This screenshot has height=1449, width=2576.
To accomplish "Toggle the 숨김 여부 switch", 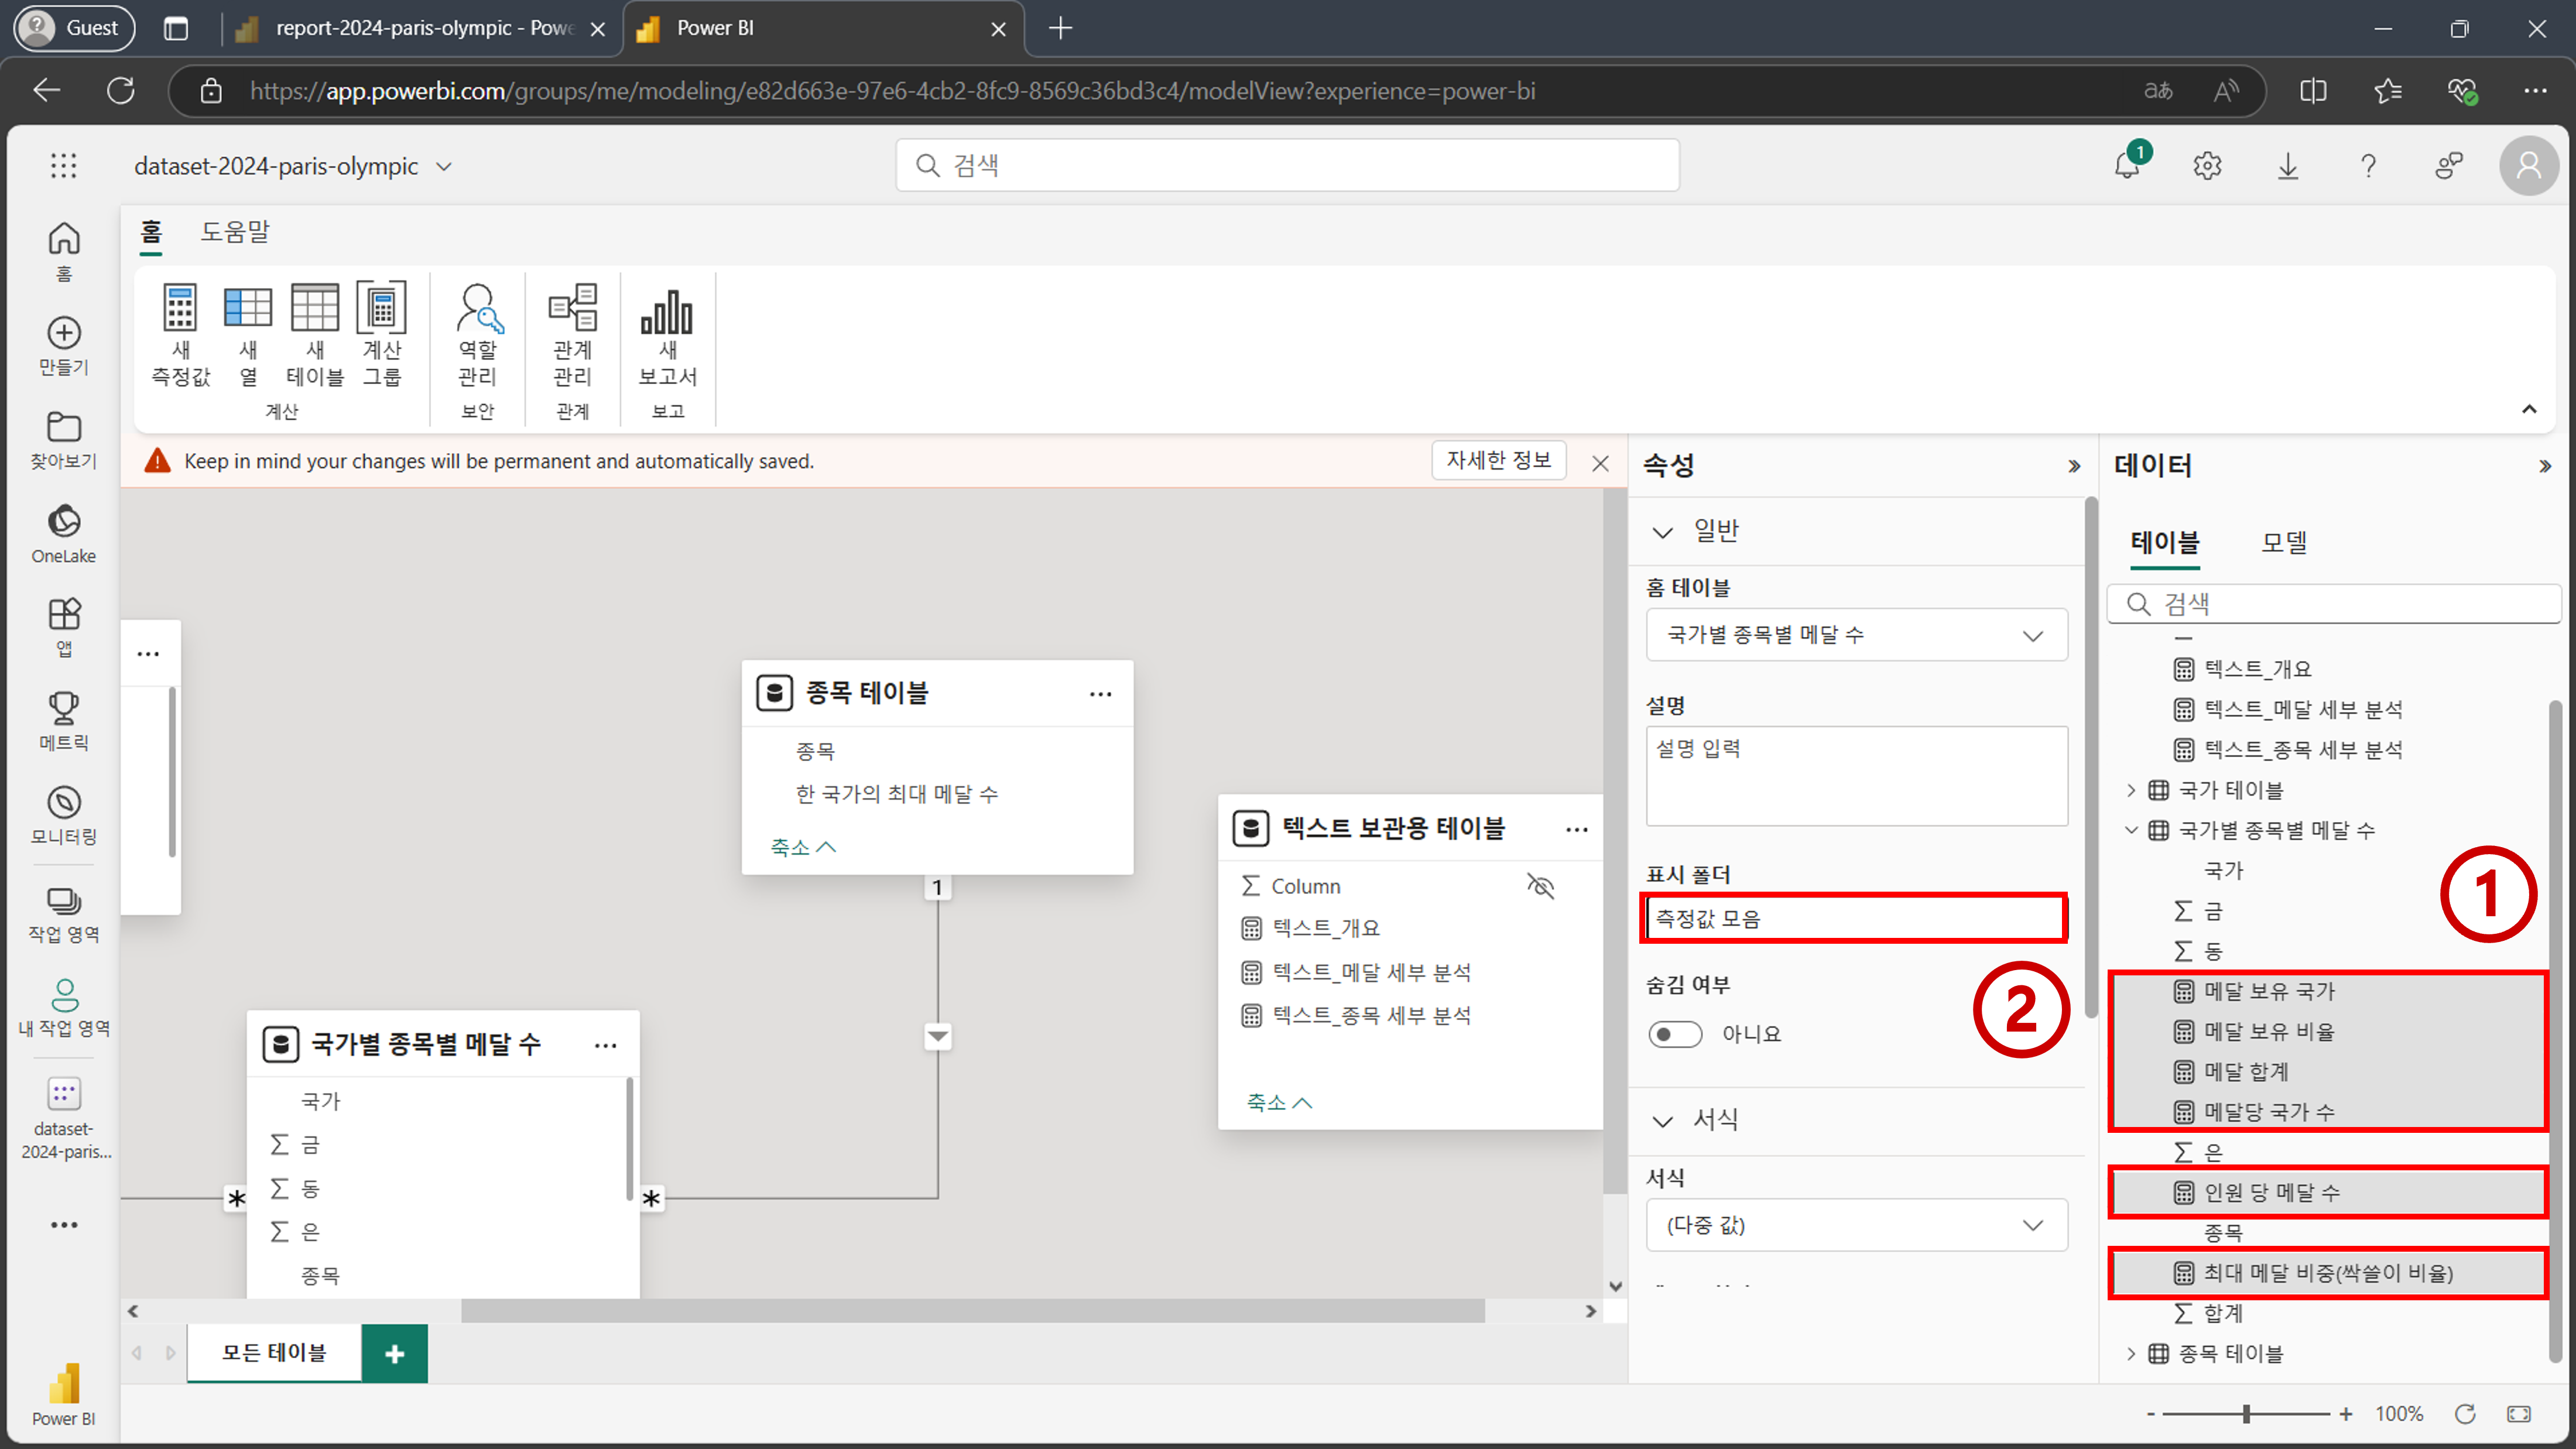I will (1676, 1034).
